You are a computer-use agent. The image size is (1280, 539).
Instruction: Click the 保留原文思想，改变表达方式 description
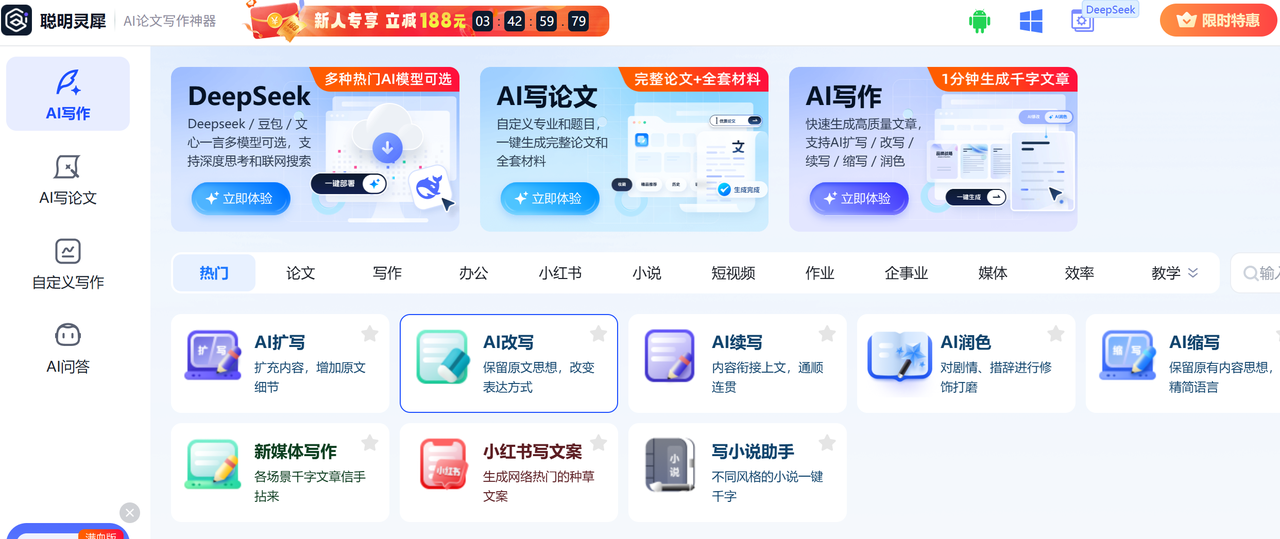tap(539, 377)
